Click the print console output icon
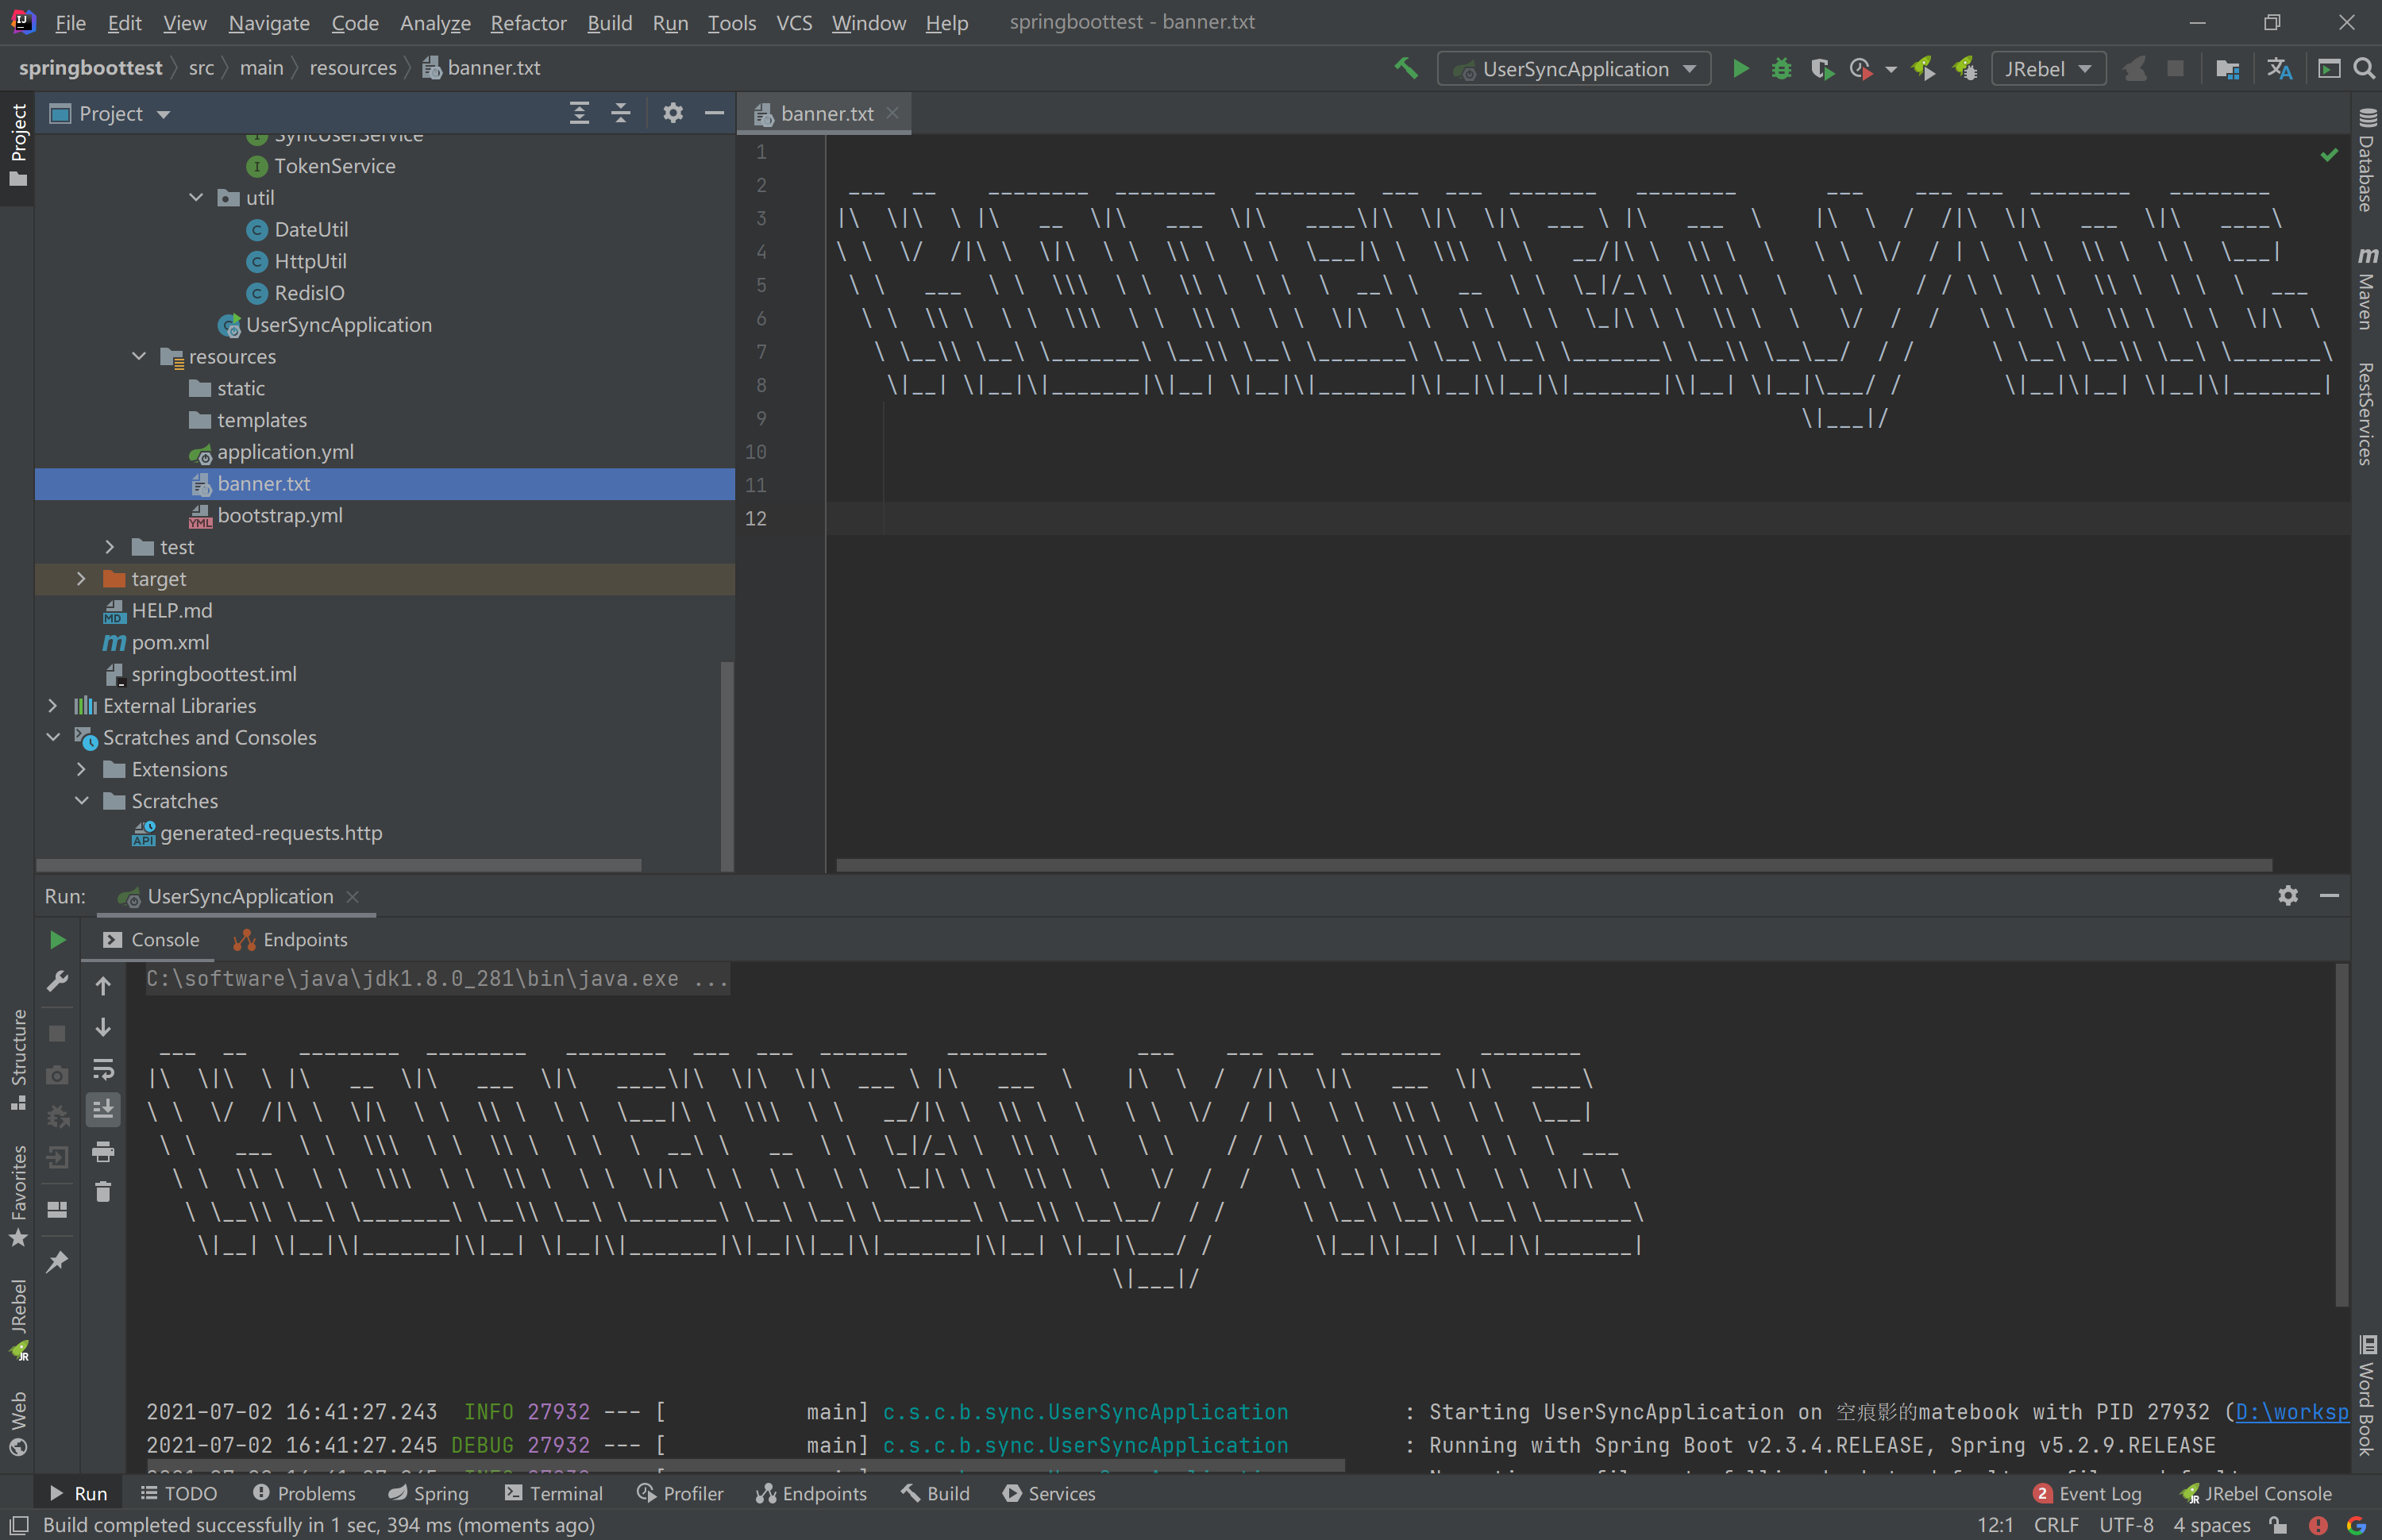2382x1540 pixels. [x=103, y=1152]
